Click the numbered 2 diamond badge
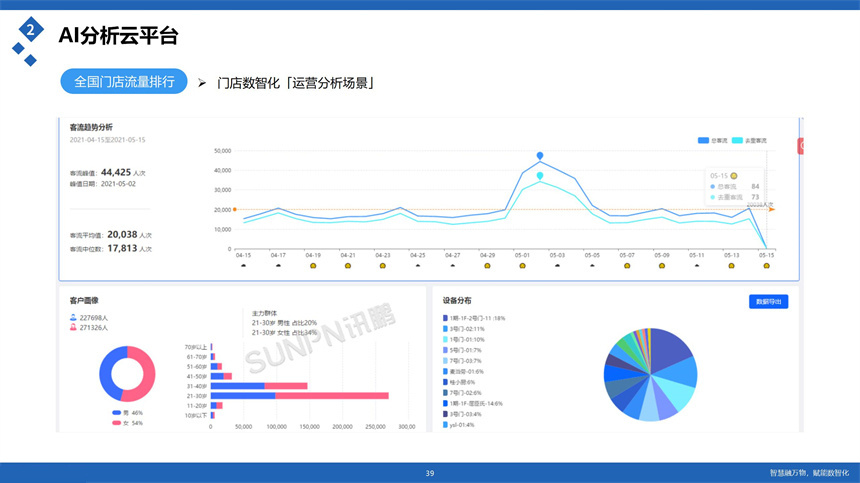The image size is (860, 483). tap(31, 30)
